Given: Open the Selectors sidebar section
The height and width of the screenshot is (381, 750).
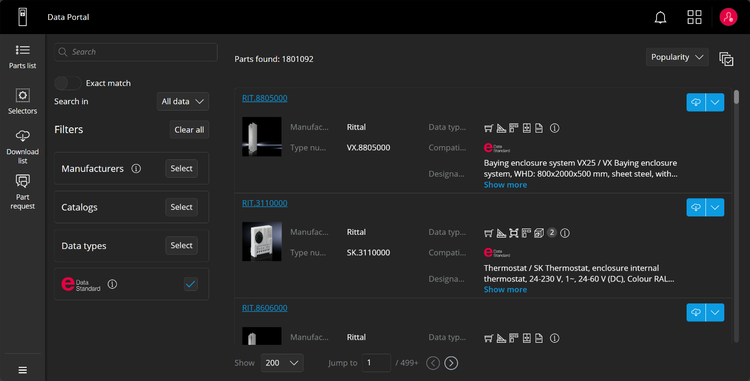Looking at the screenshot, I should point(22,101).
